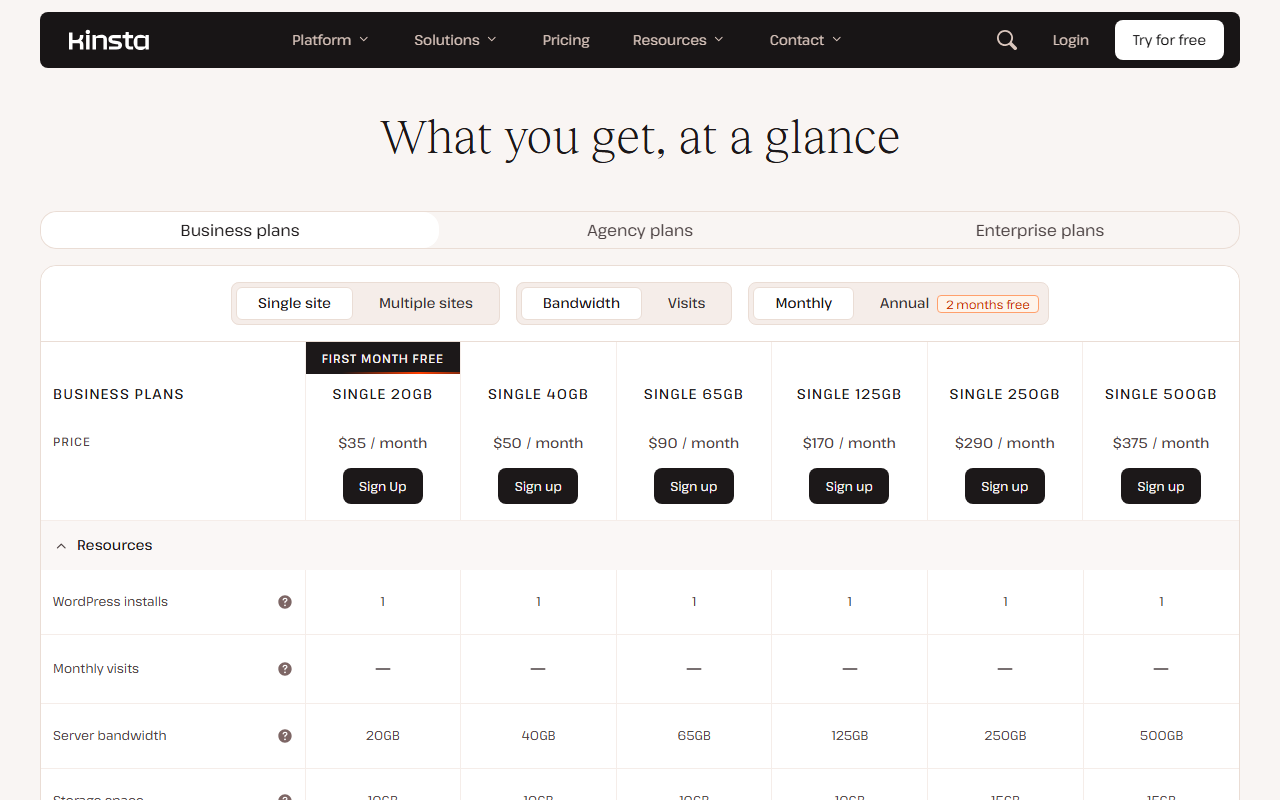Click the Login link
Image resolution: width=1280 pixels, height=800 pixels.
point(1070,40)
